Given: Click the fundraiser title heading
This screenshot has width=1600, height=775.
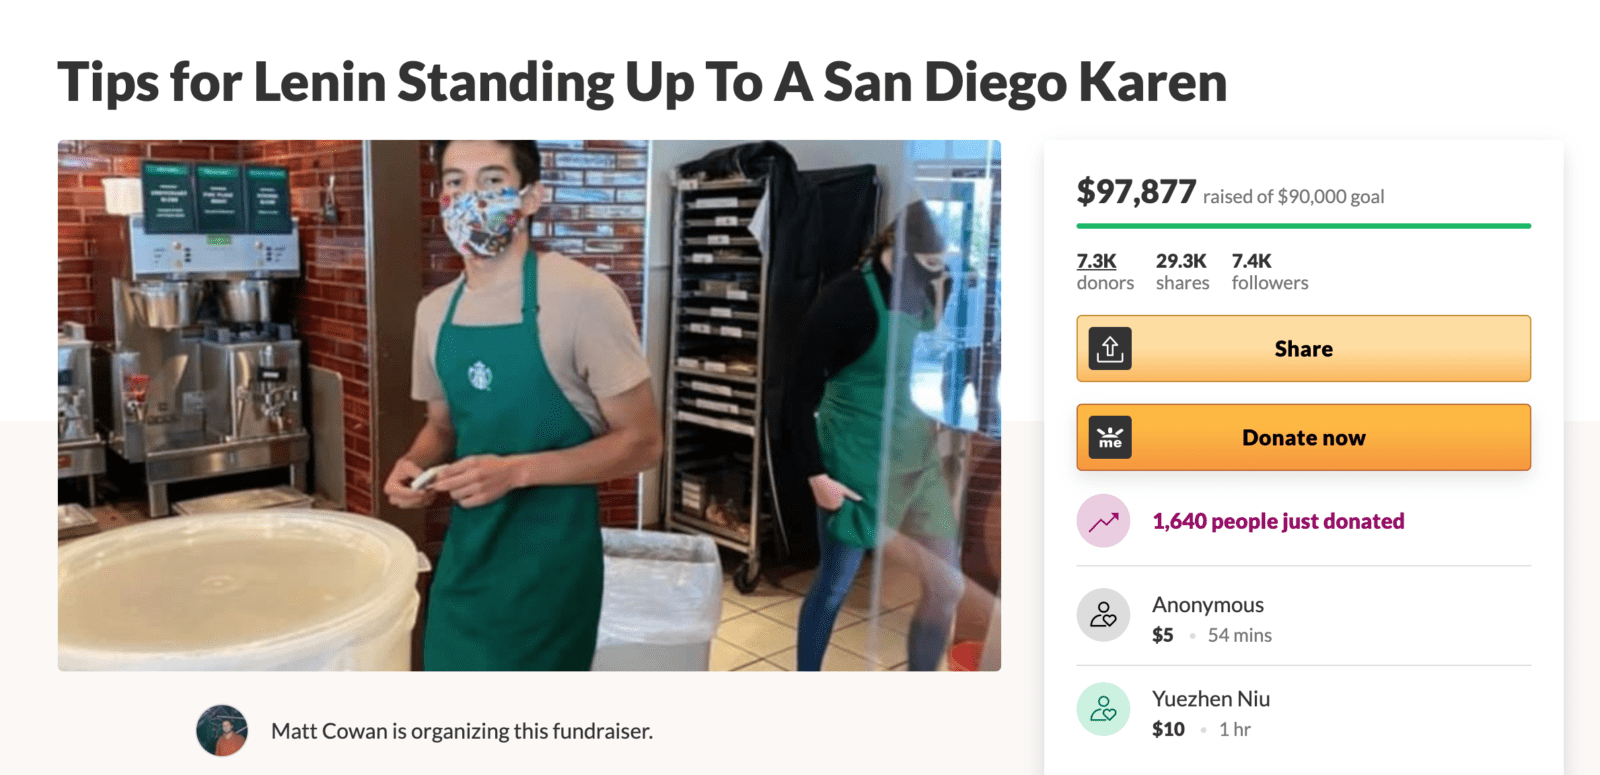Looking at the screenshot, I should tap(642, 82).
